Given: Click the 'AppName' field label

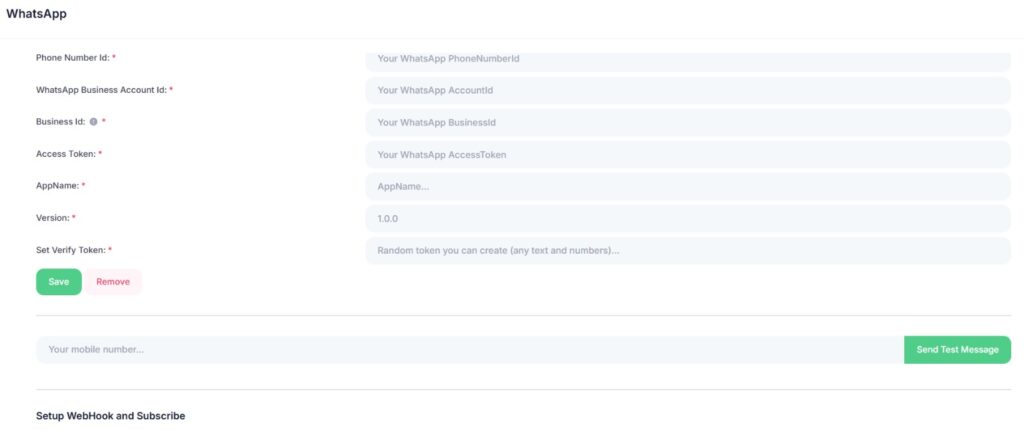Looking at the screenshot, I should (x=57, y=186).
